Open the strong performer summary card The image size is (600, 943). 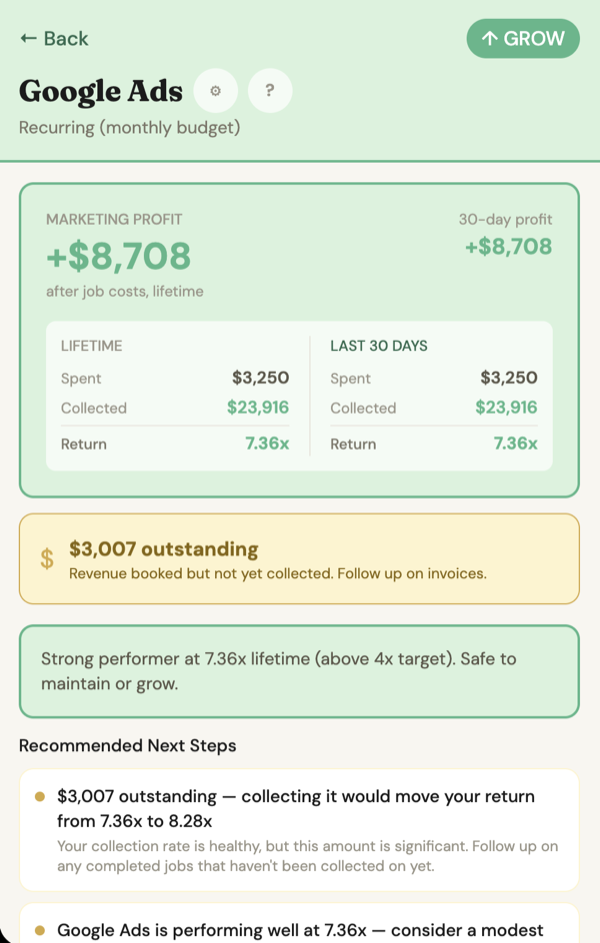point(300,671)
